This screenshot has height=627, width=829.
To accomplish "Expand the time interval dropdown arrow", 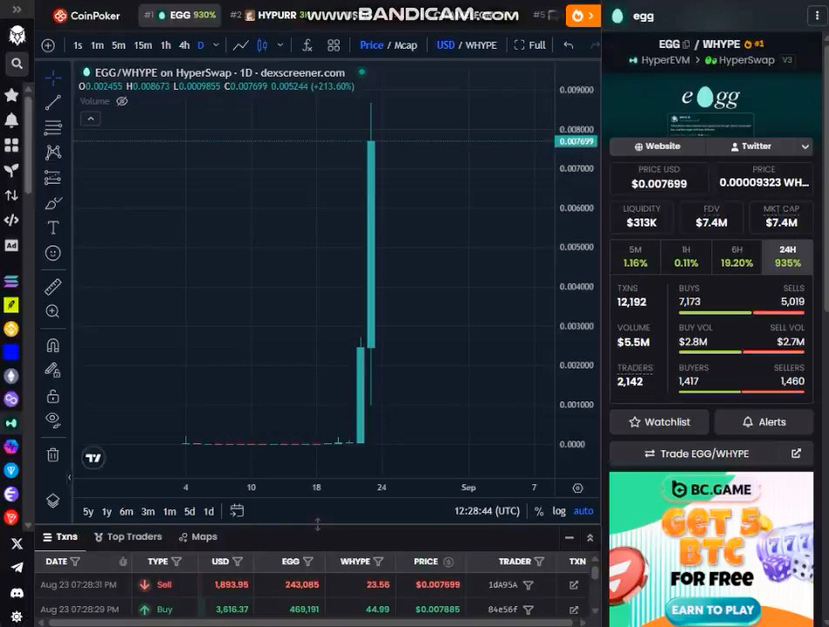I will point(216,45).
